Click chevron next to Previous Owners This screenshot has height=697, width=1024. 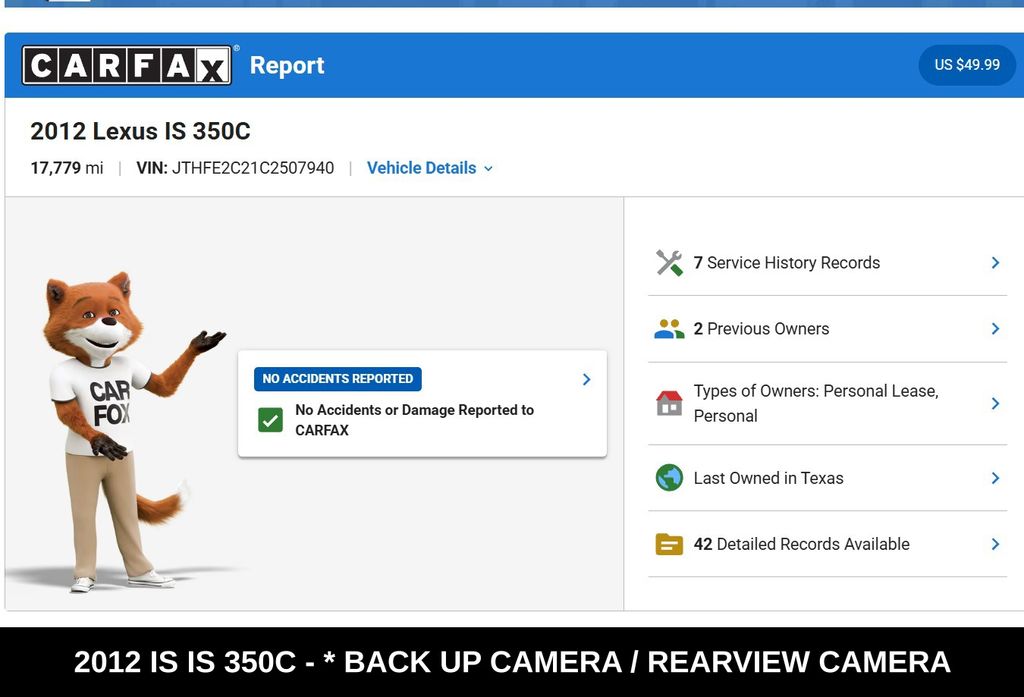tap(995, 329)
